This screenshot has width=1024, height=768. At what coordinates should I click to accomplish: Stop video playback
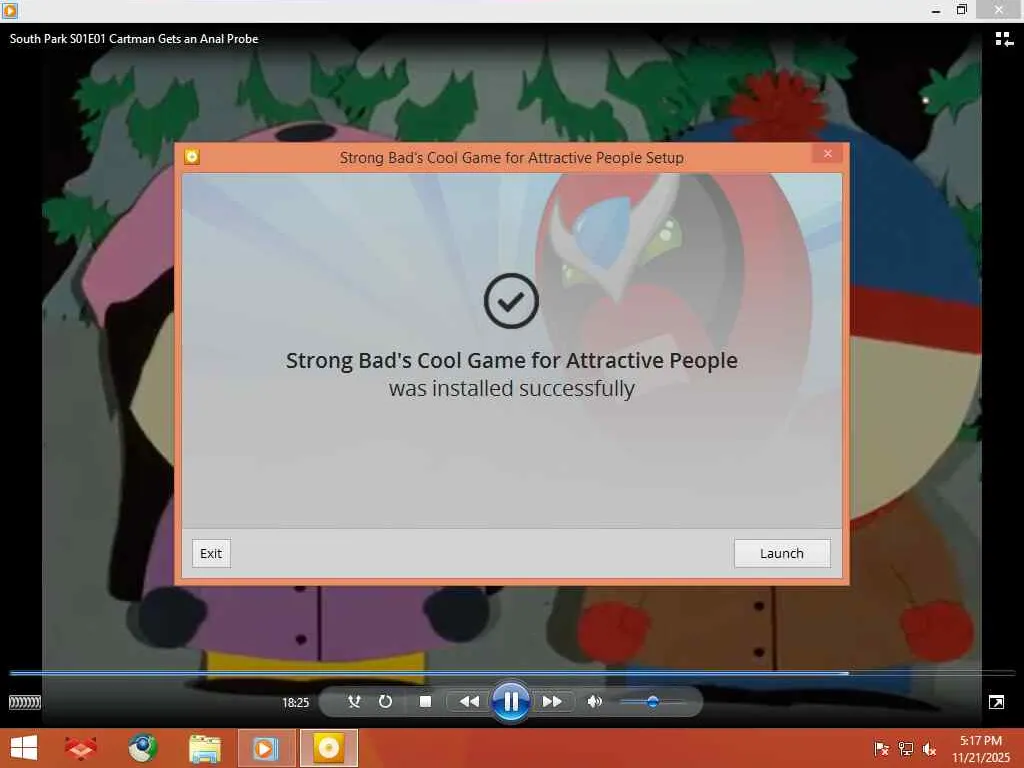click(425, 701)
